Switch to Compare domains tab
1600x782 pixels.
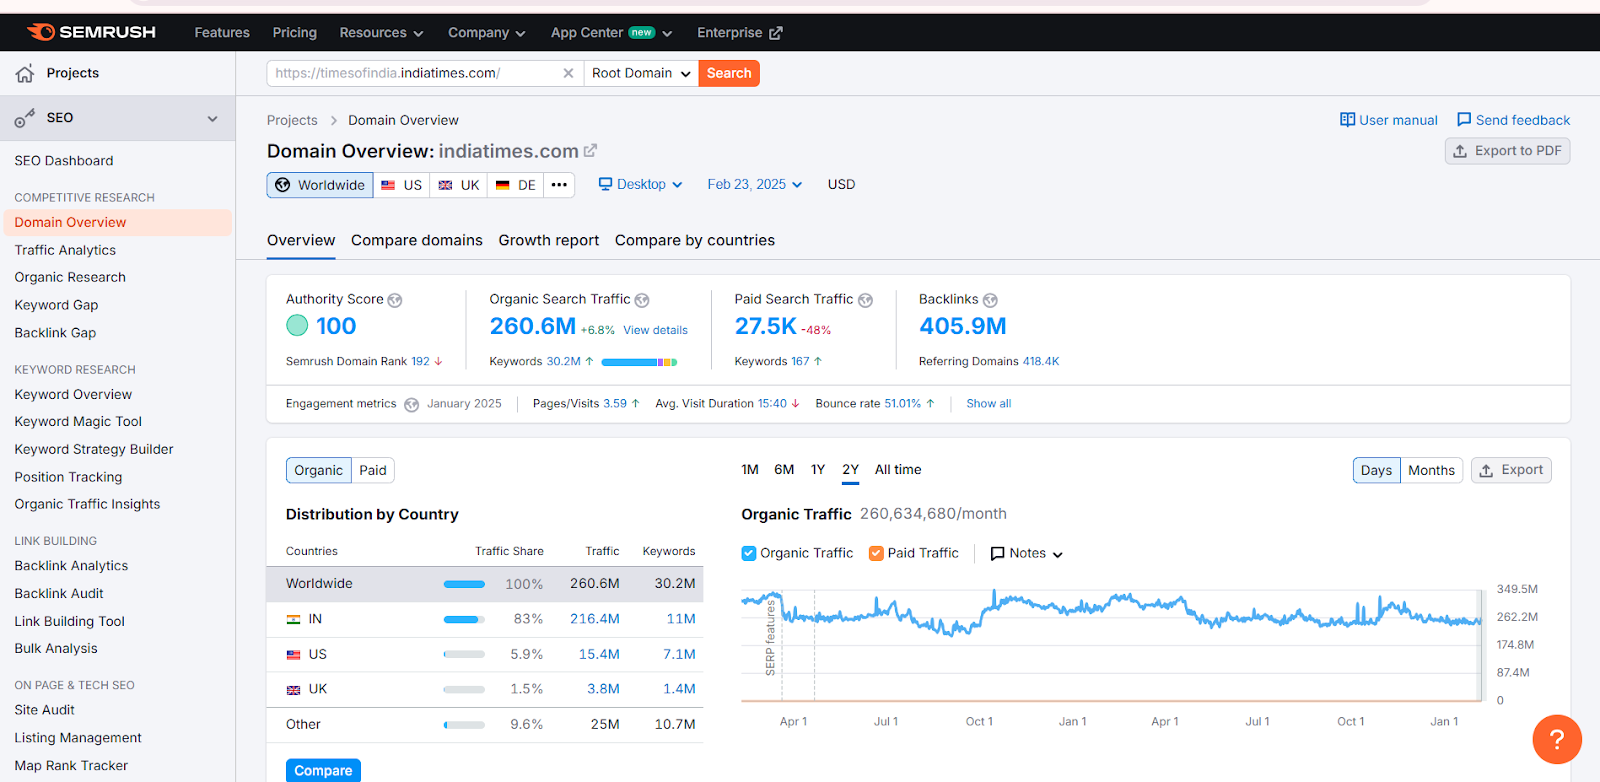[417, 240]
